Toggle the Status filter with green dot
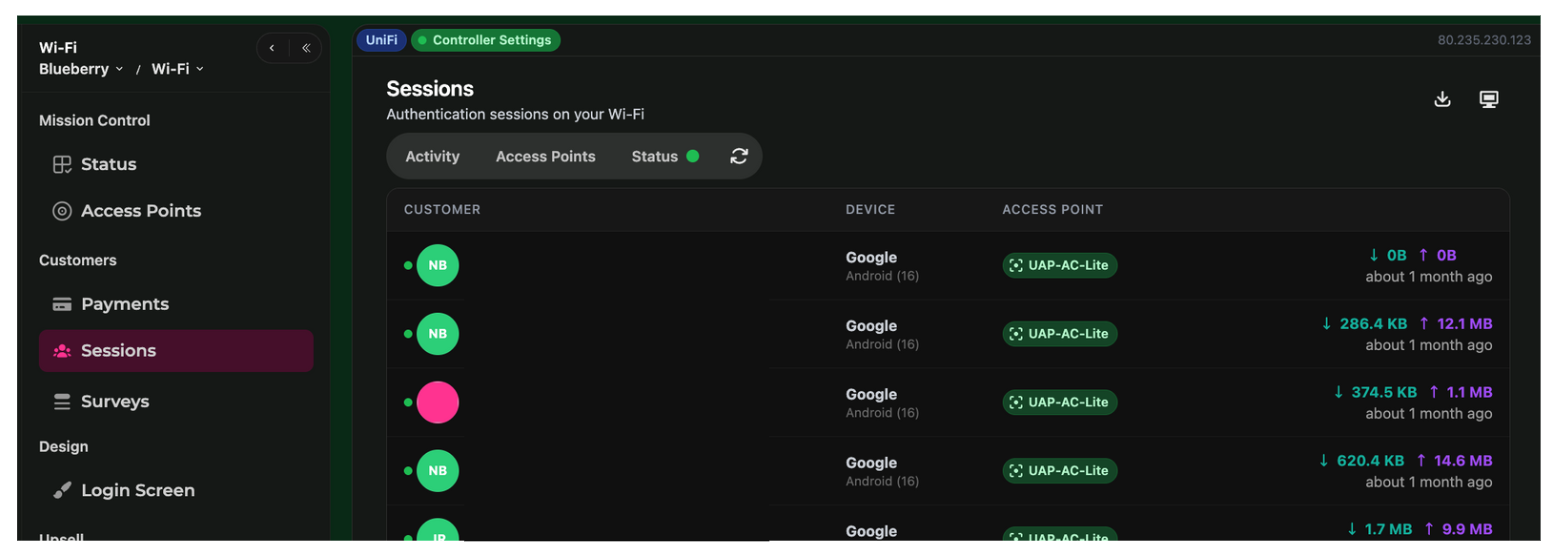 (x=664, y=156)
